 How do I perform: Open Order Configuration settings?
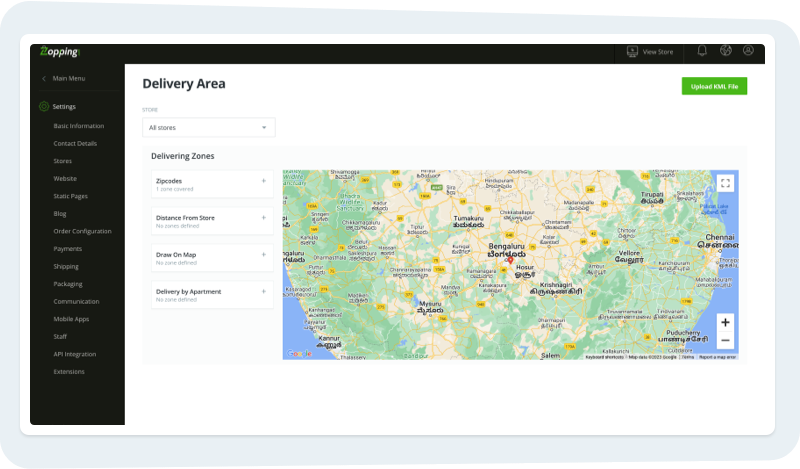coord(82,231)
